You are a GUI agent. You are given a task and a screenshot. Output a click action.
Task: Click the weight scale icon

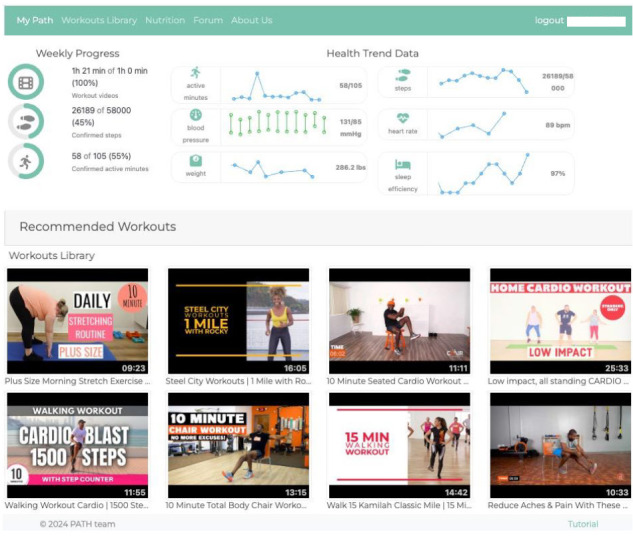coord(195,161)
